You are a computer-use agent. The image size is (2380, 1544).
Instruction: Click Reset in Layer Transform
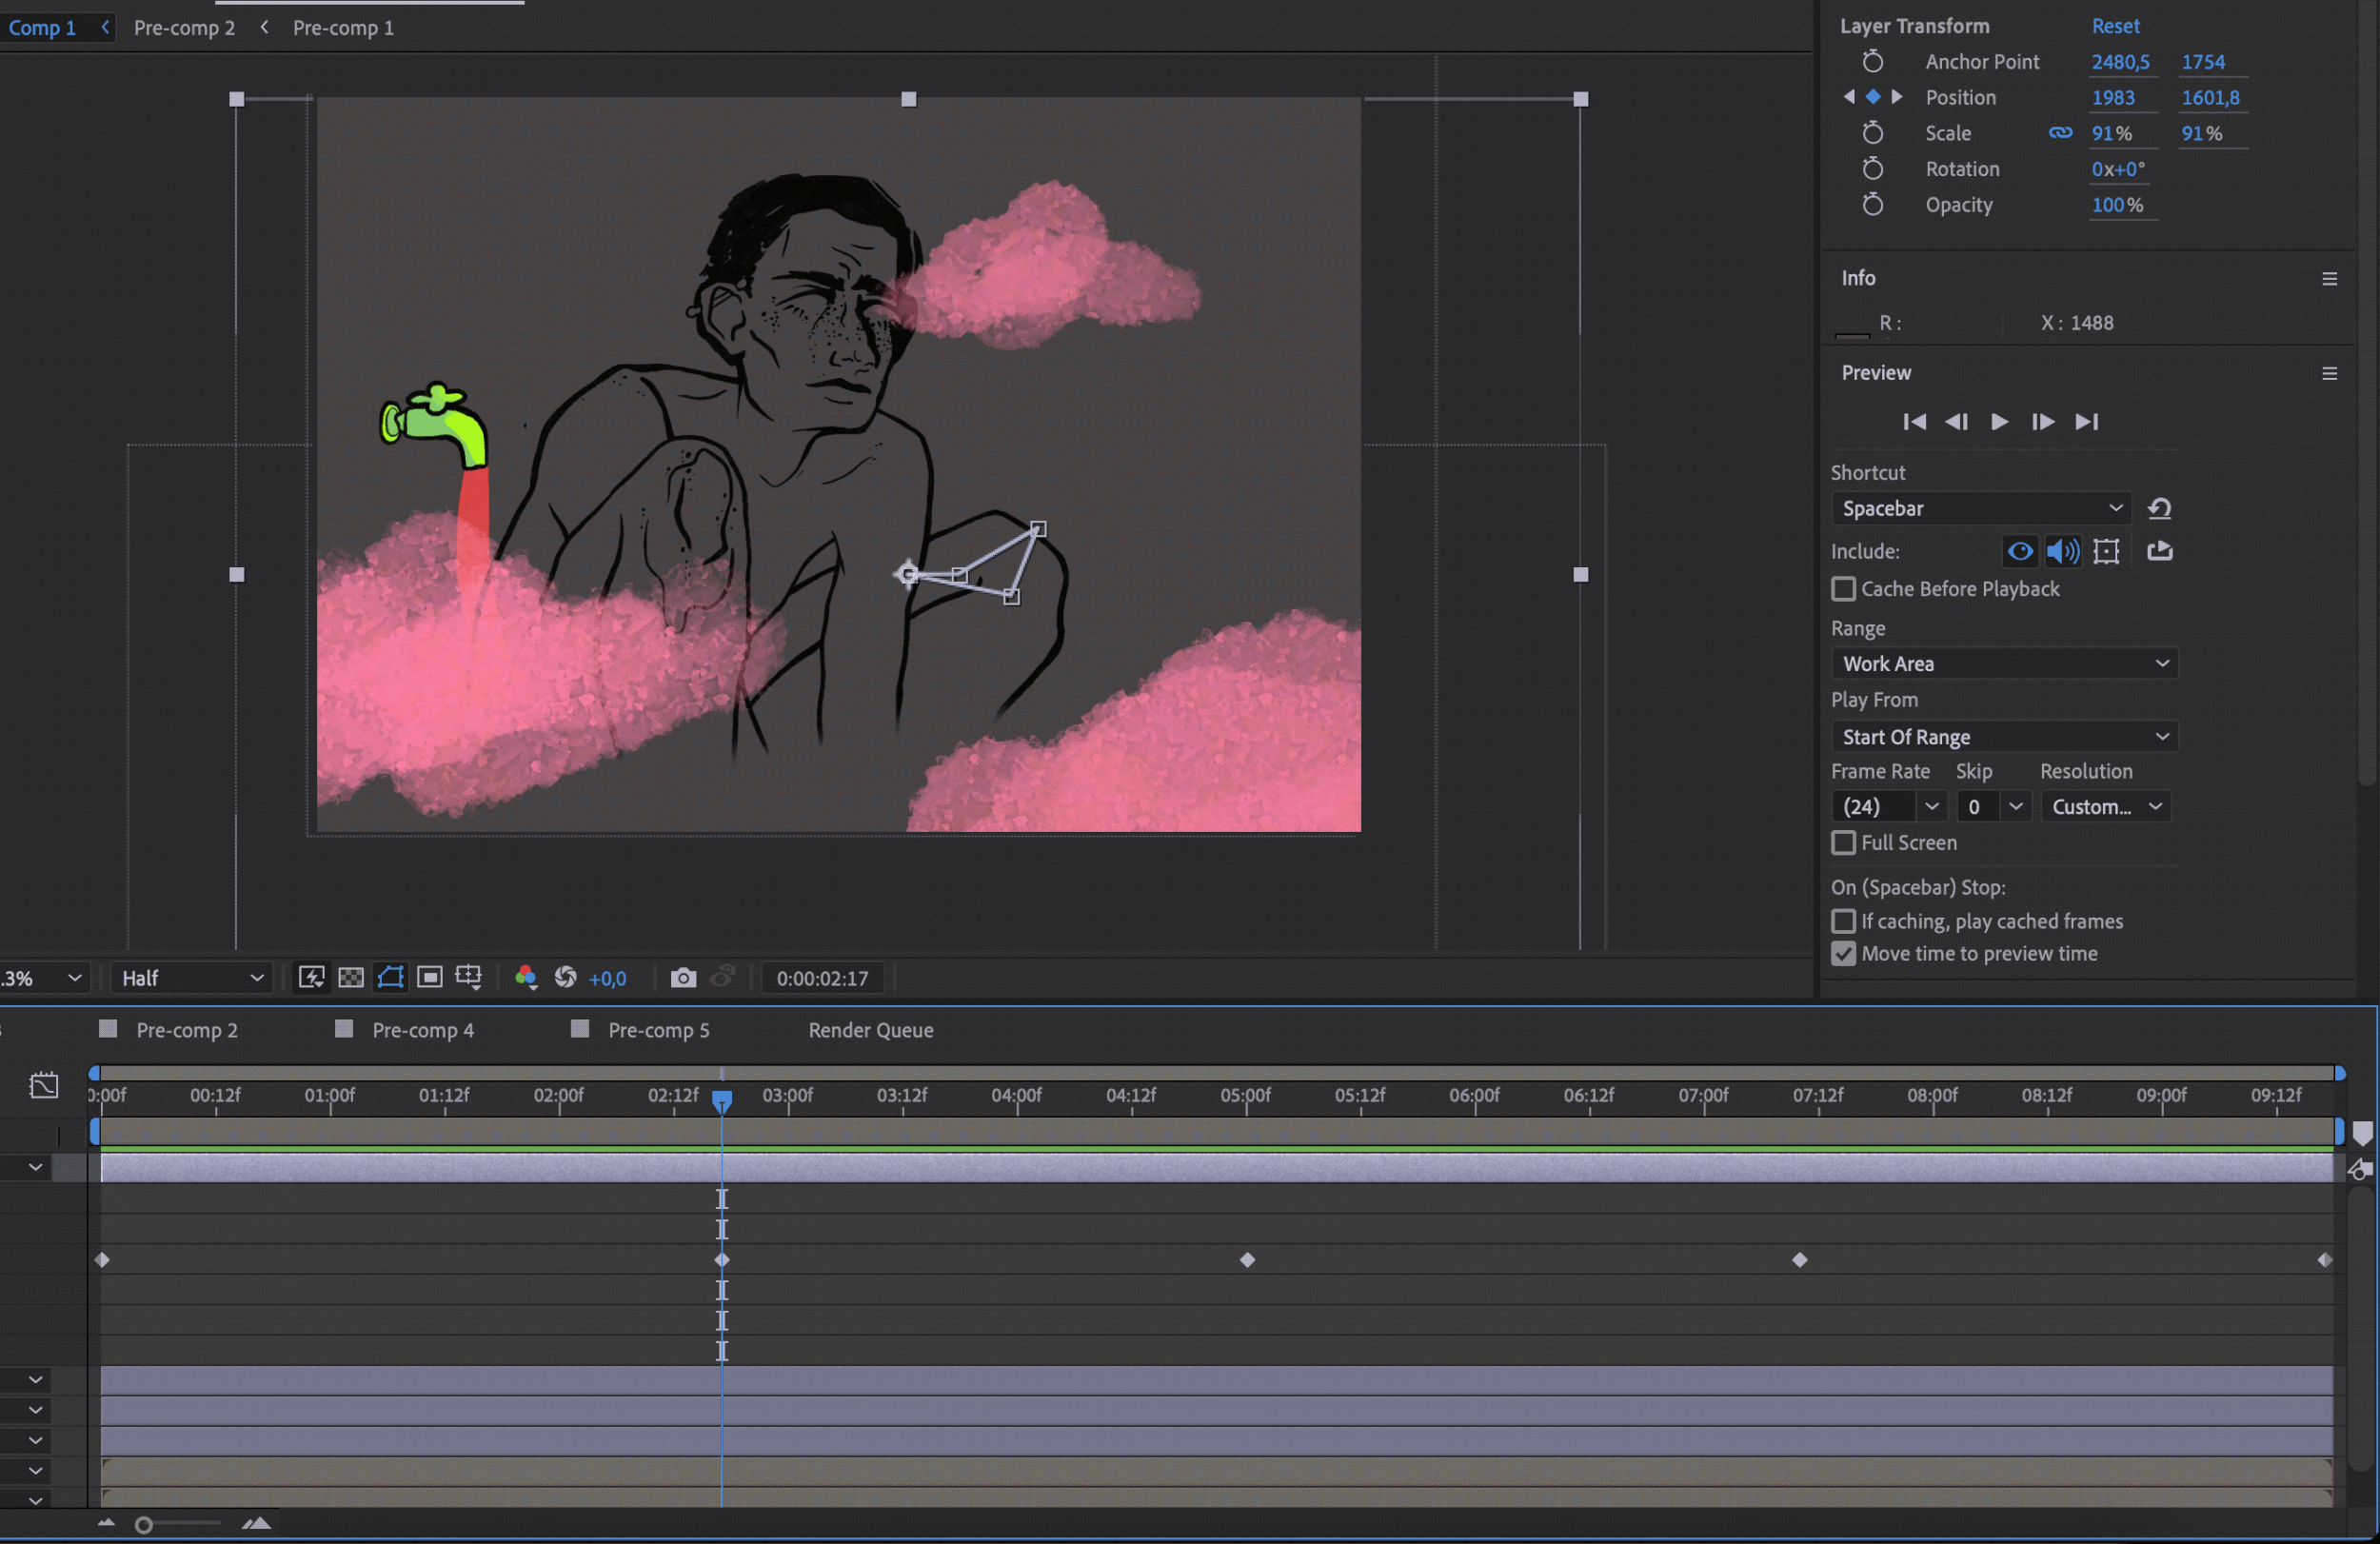(2115, 26)
